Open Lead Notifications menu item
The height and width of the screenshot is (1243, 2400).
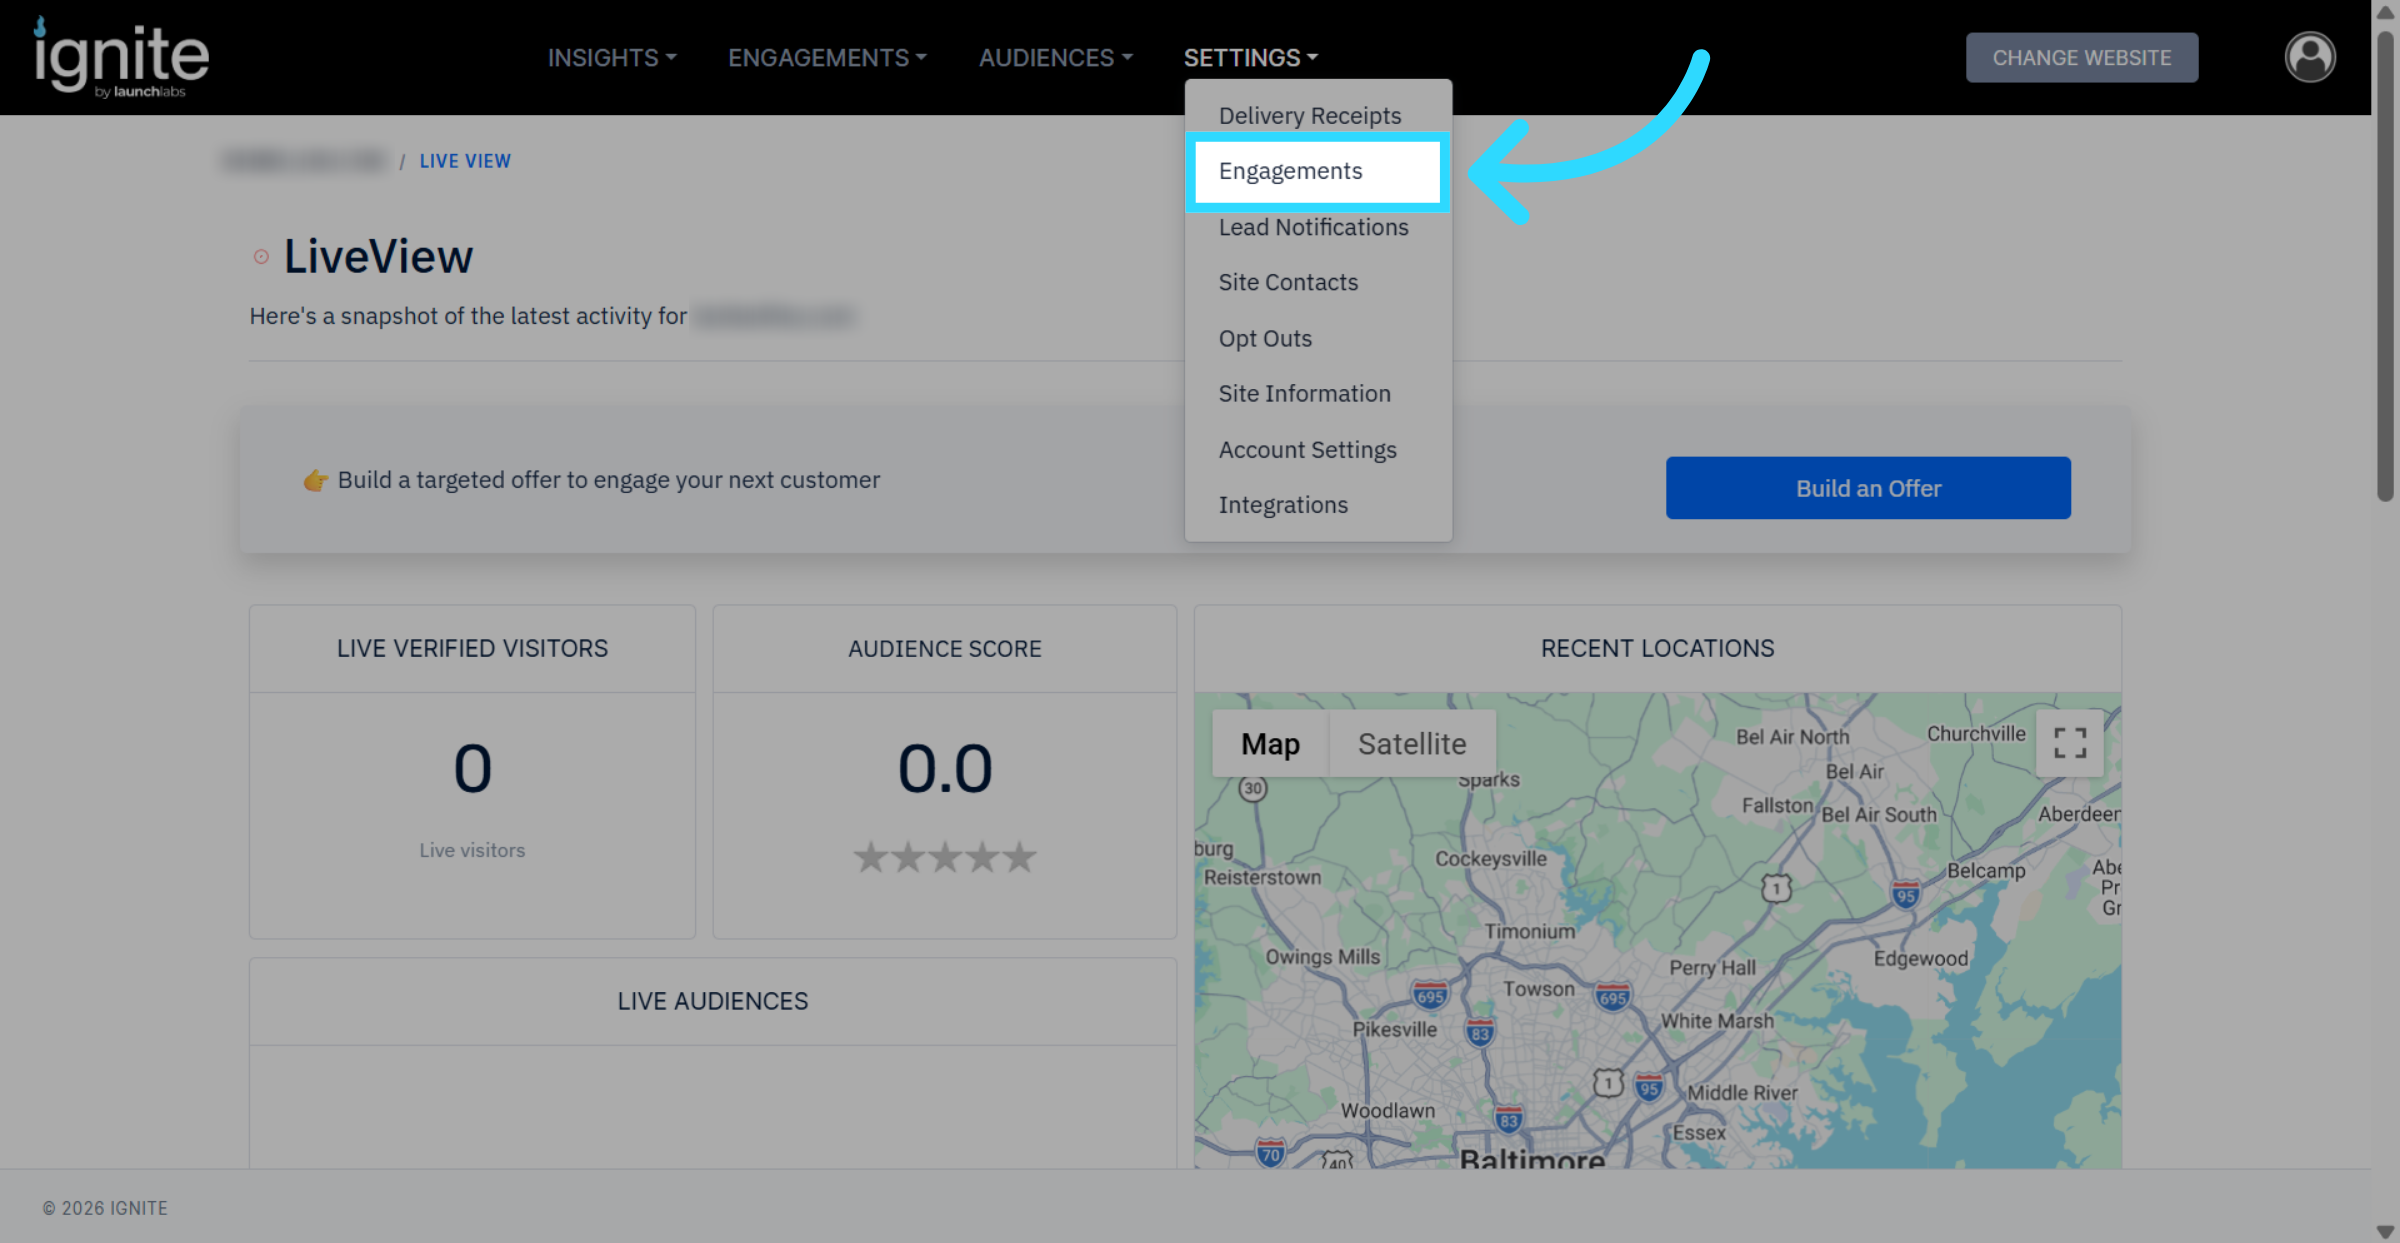[x=1312, y=227]
